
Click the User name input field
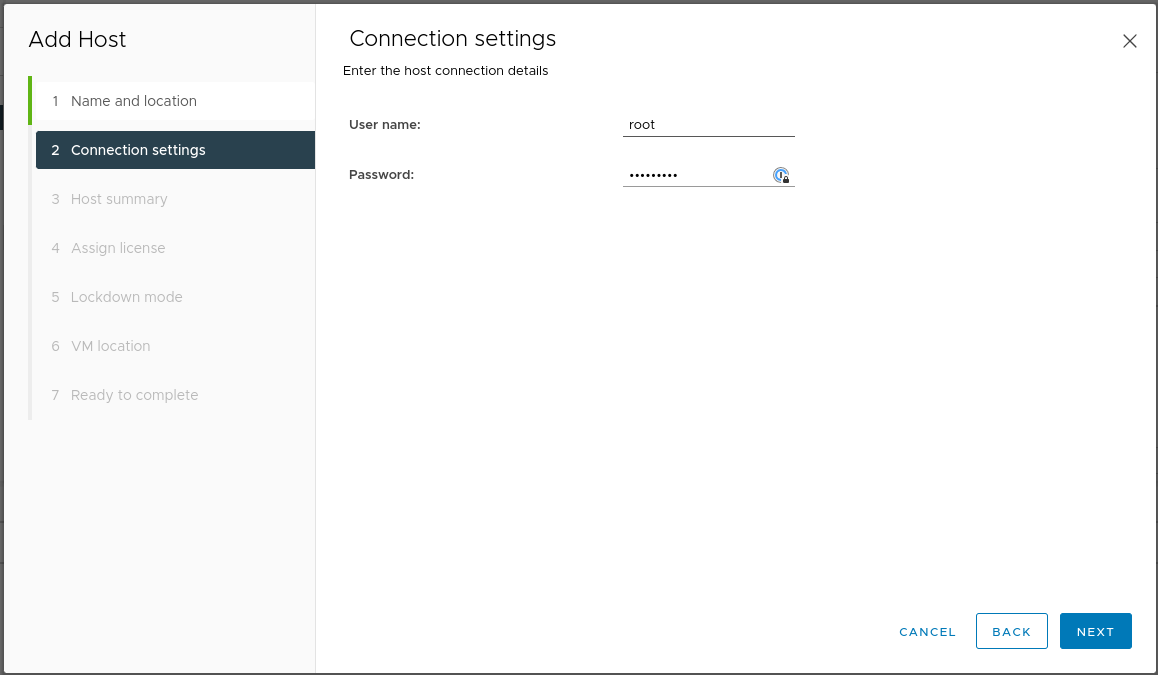pos(707,125)
